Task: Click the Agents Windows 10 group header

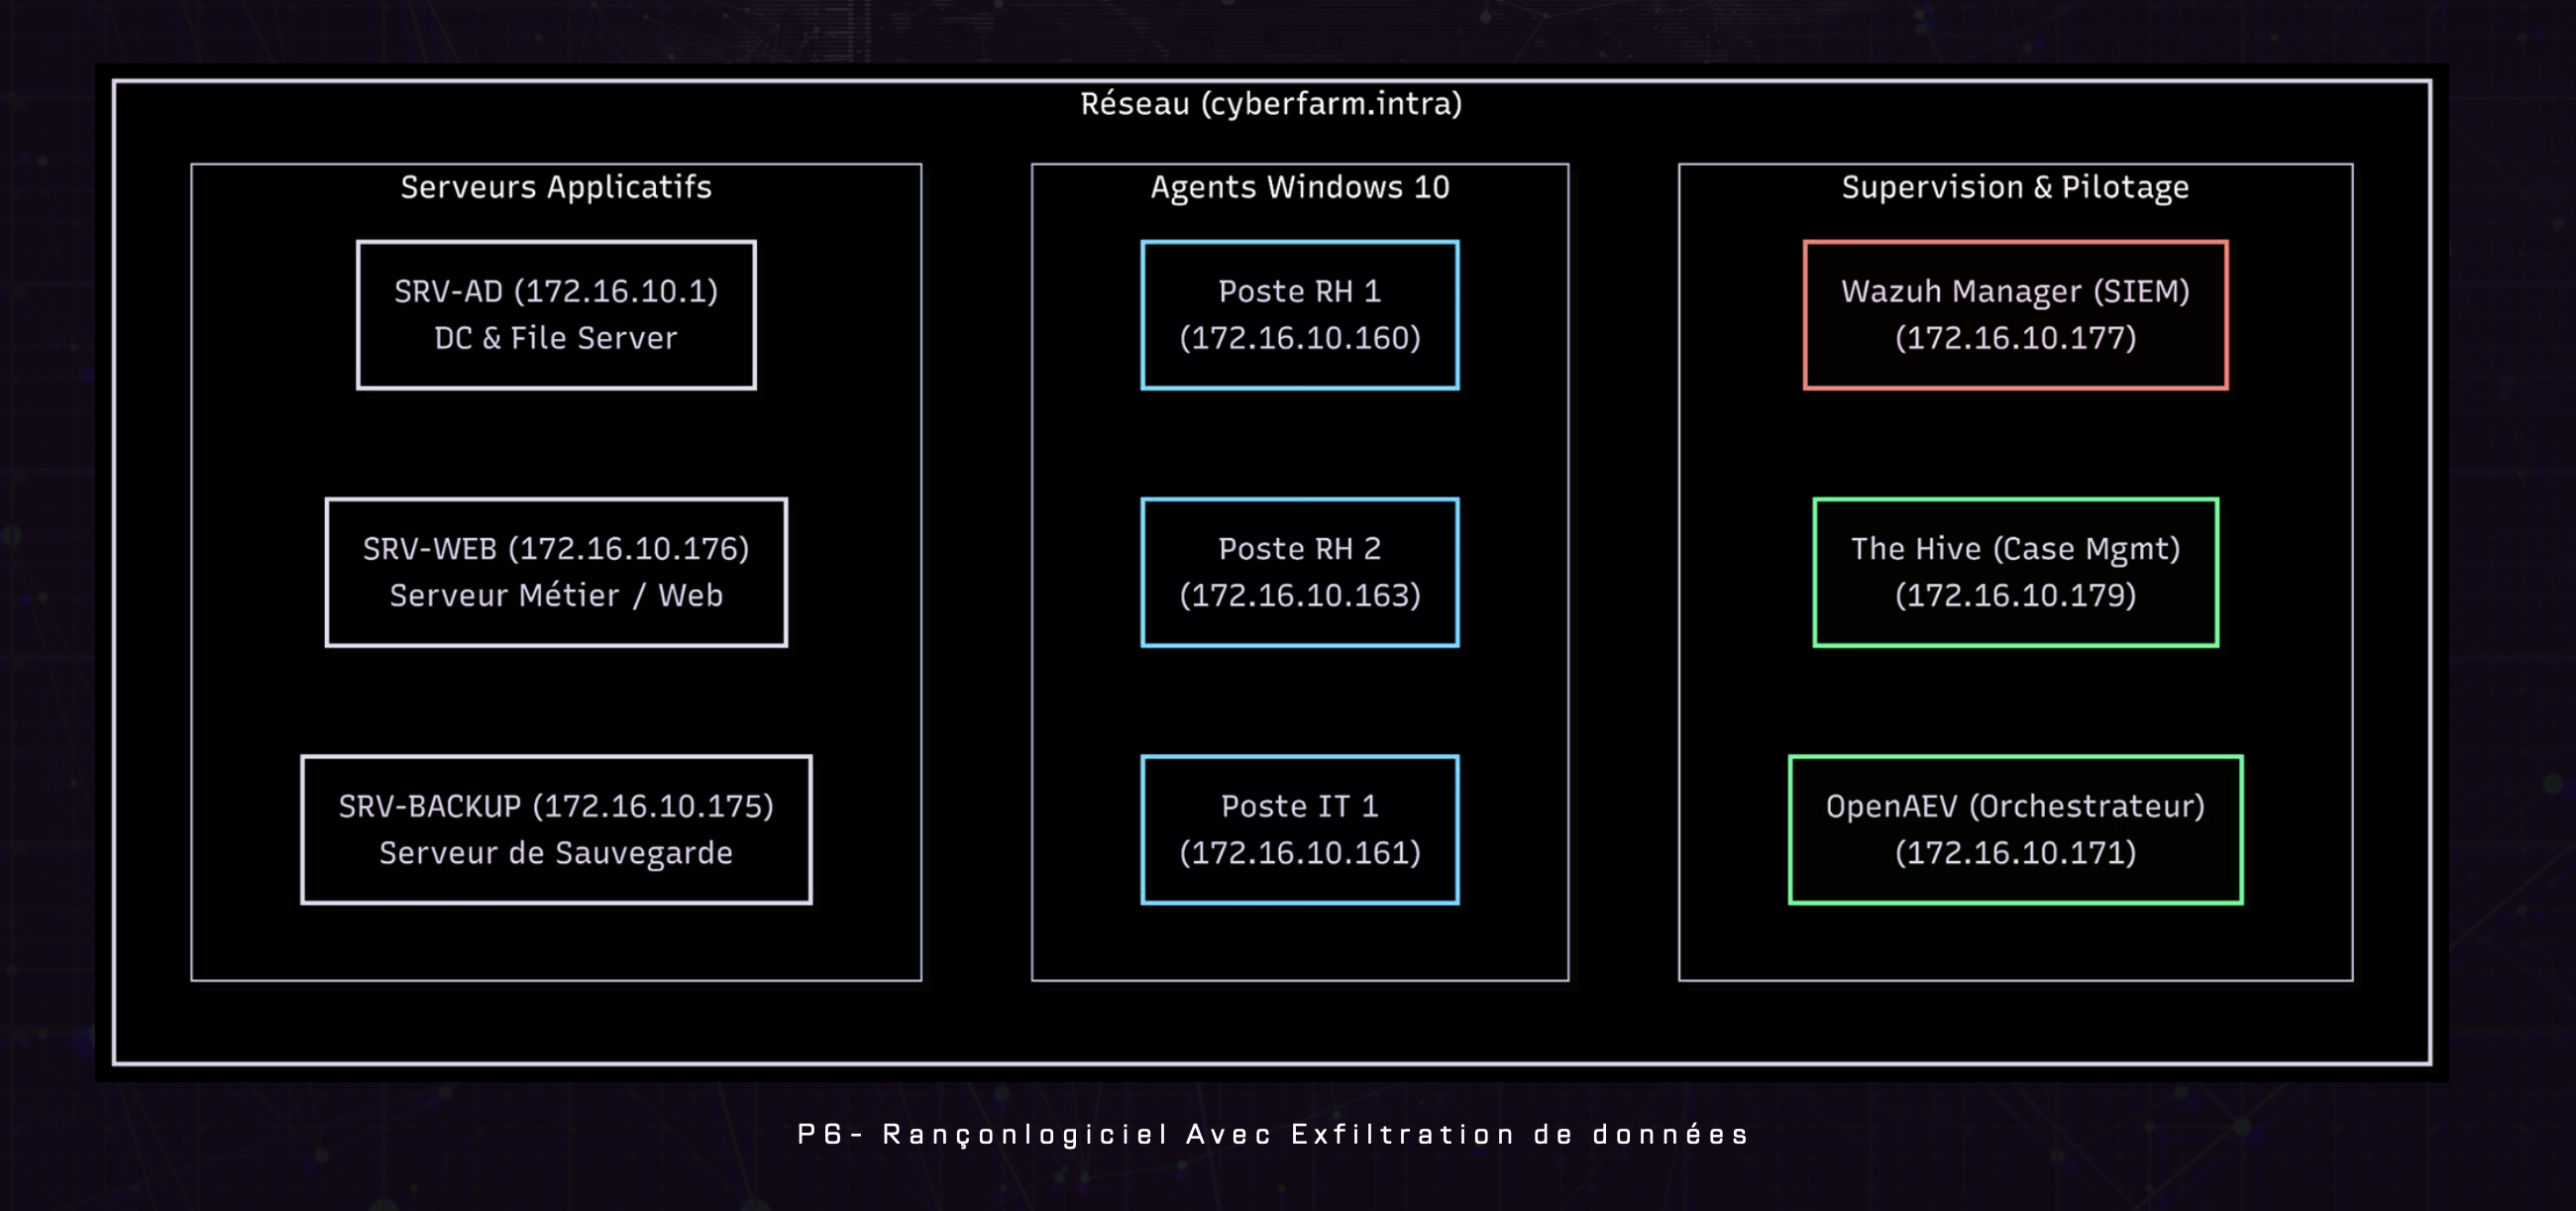Action: (x=1299, y=186)
